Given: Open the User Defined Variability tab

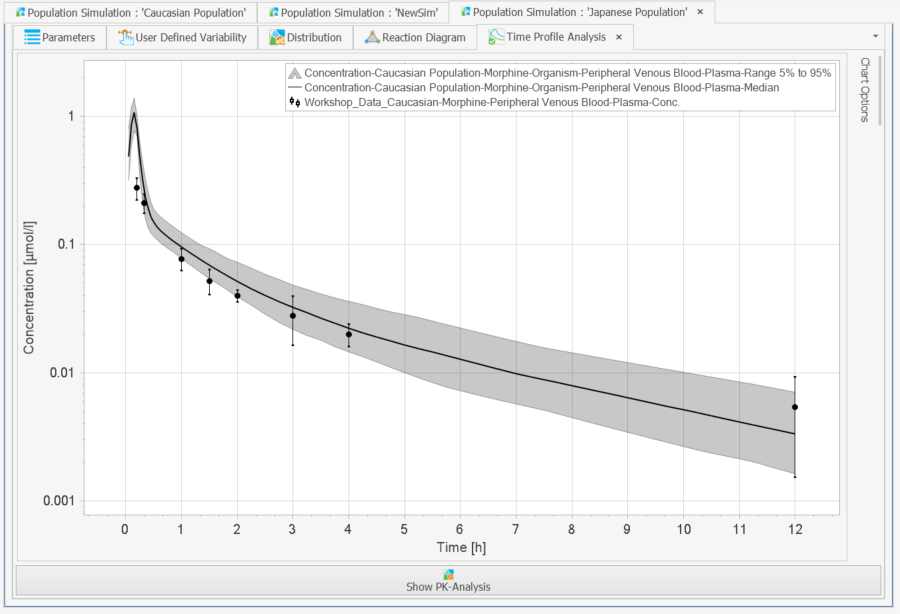Looking at the screenshot, I should 182,37.
